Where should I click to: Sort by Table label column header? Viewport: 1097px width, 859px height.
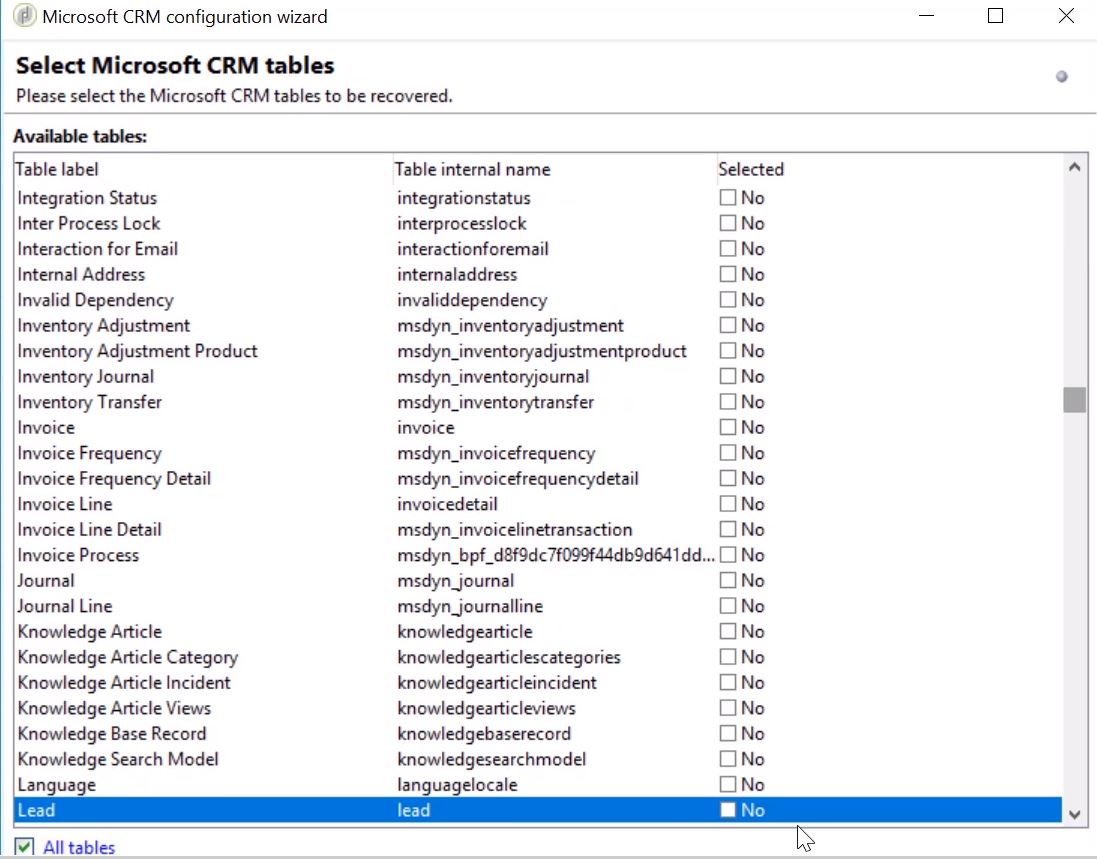(58, 169)
